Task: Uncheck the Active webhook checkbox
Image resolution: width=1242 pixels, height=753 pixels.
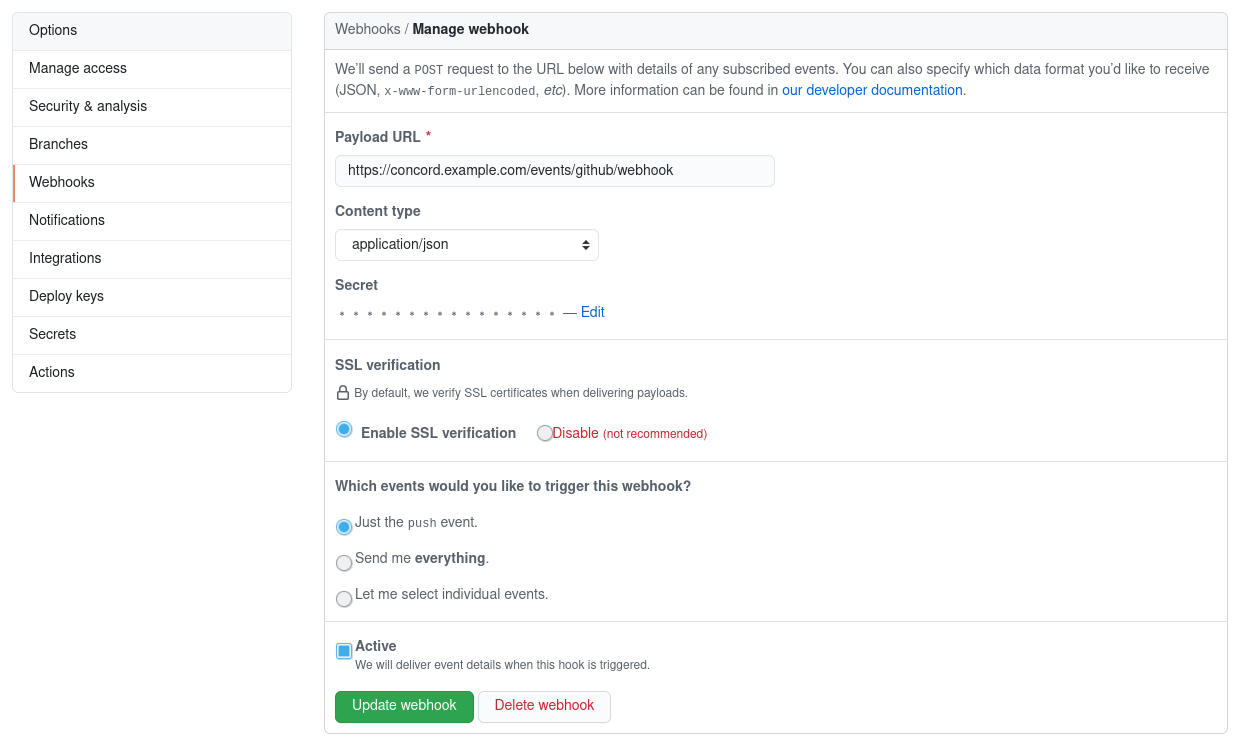Action: pos(342,650)
